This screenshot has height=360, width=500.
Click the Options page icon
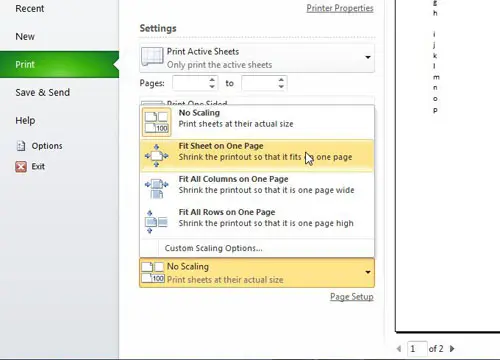click(x=21, y=146)
